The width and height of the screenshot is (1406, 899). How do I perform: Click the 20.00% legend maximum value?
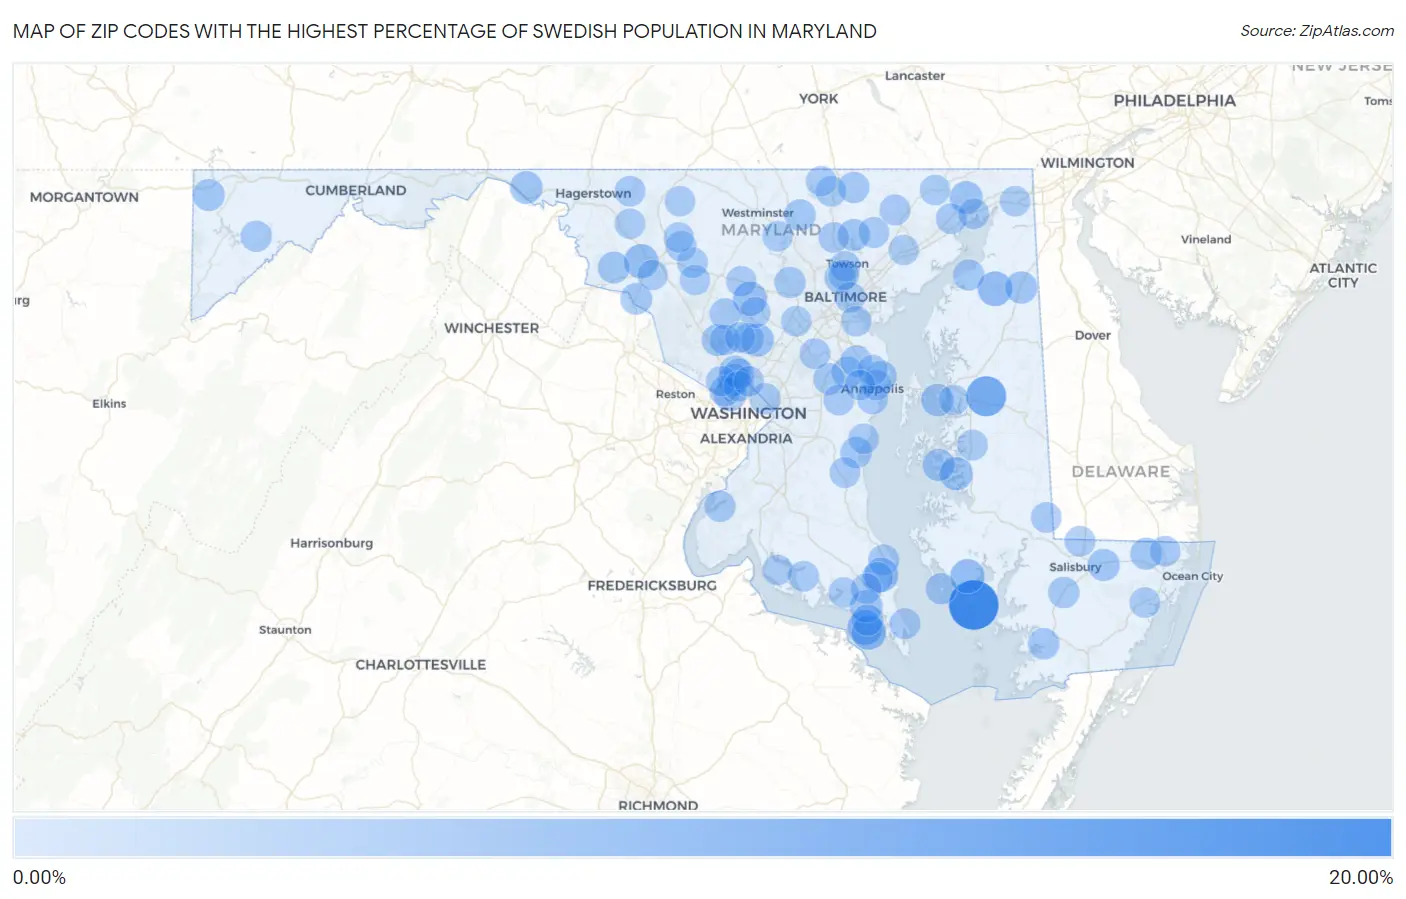point(1360,877)
